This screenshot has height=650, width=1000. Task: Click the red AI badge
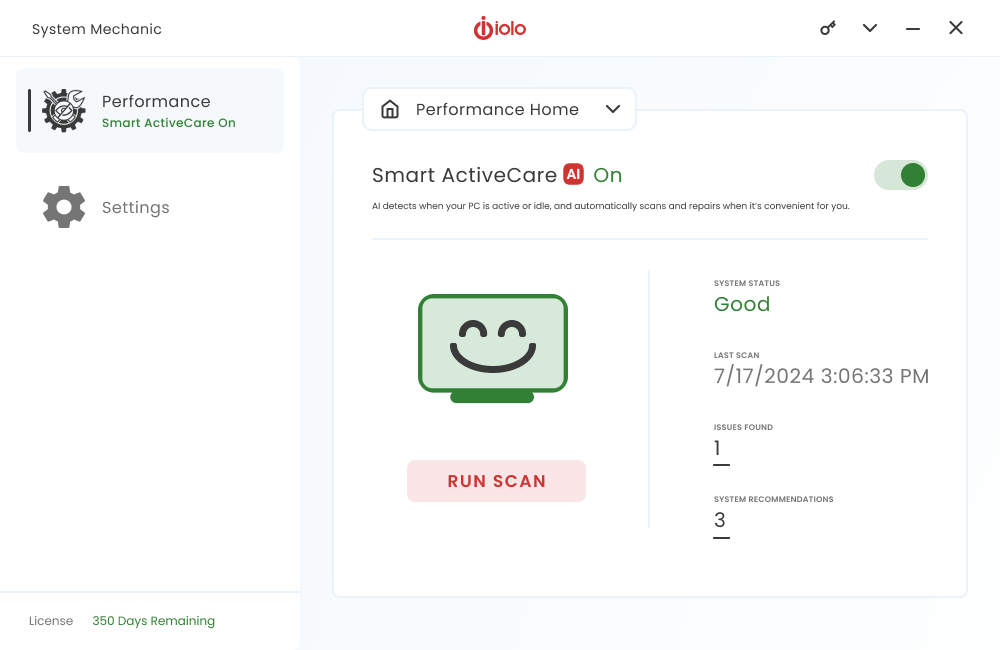coord(573,174)
